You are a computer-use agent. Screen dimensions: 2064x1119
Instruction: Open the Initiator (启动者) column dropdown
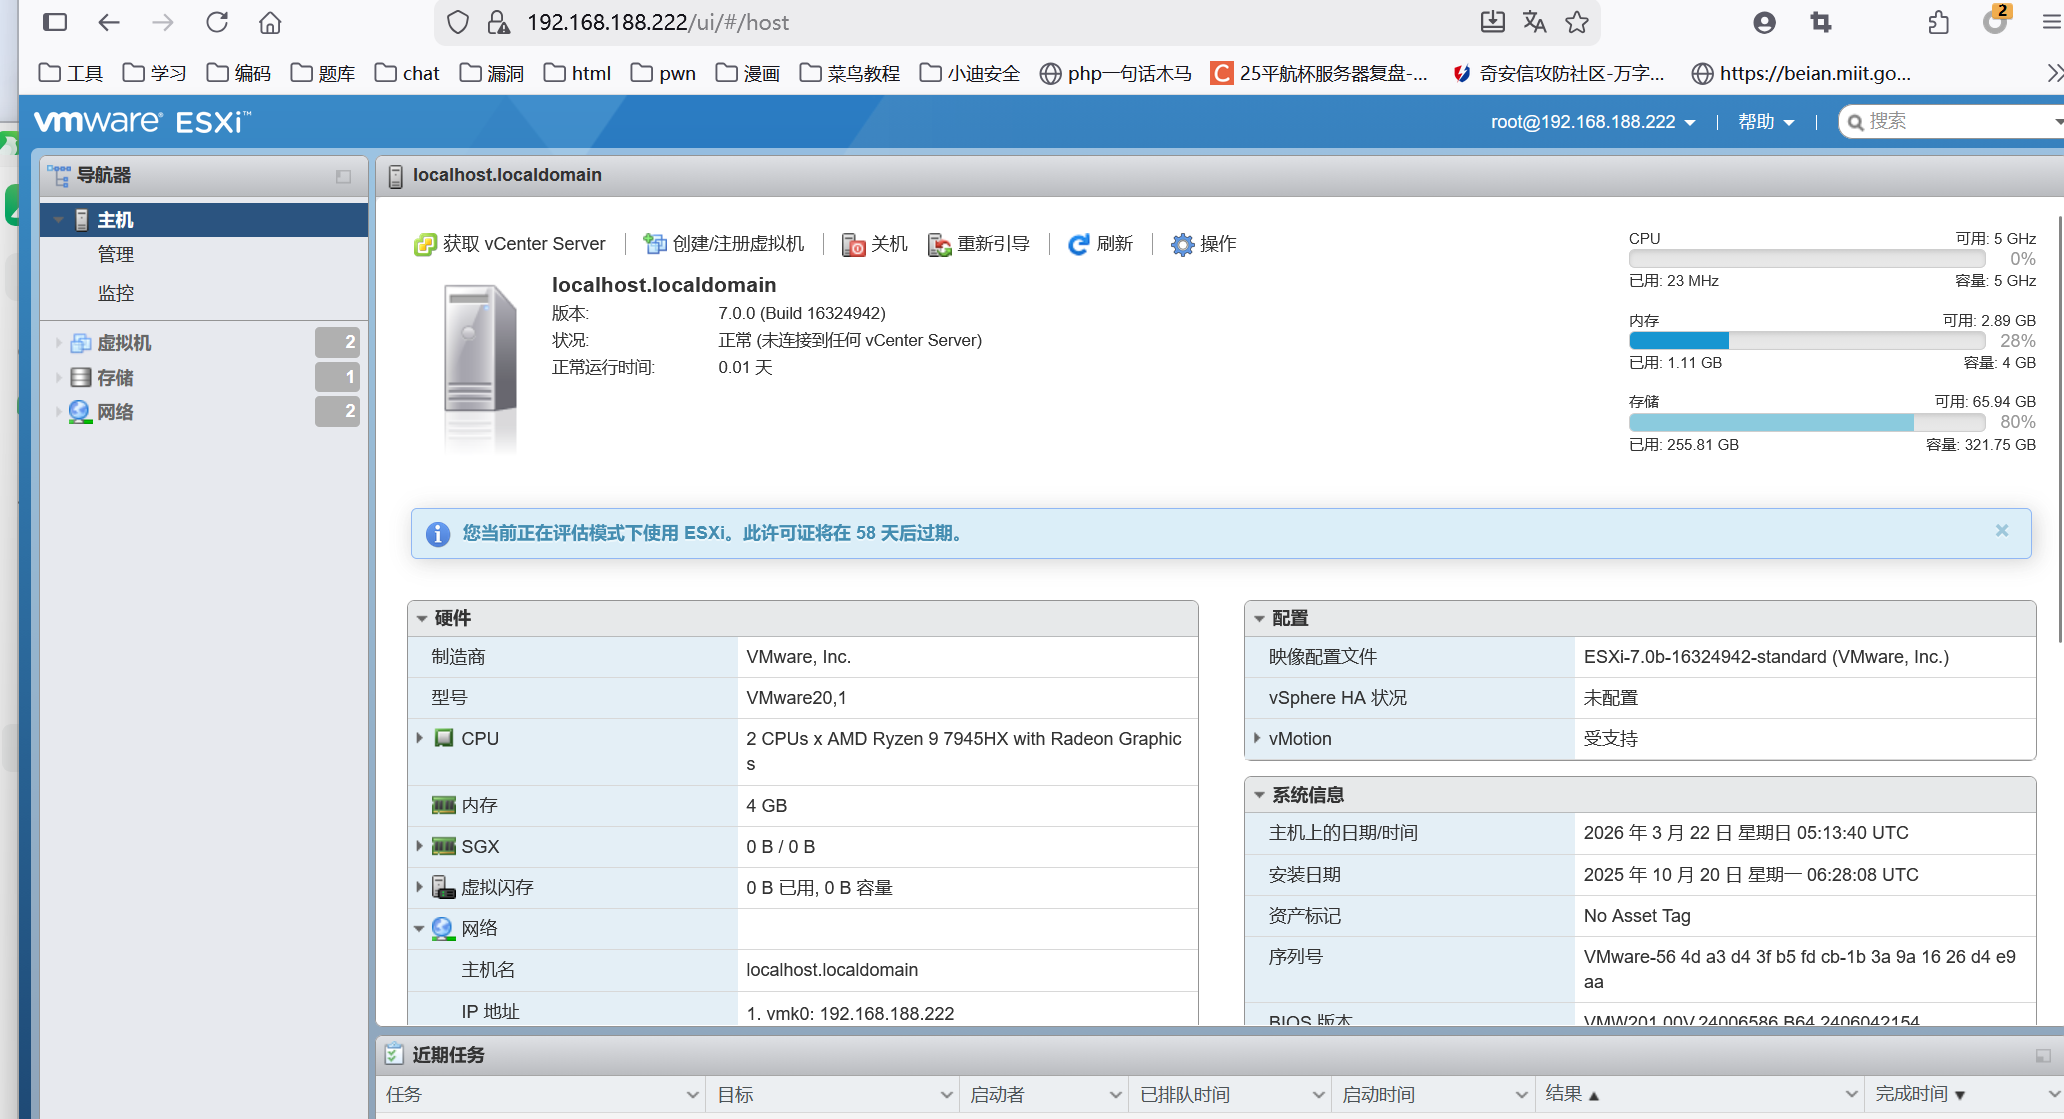tap(1115, 1095)
